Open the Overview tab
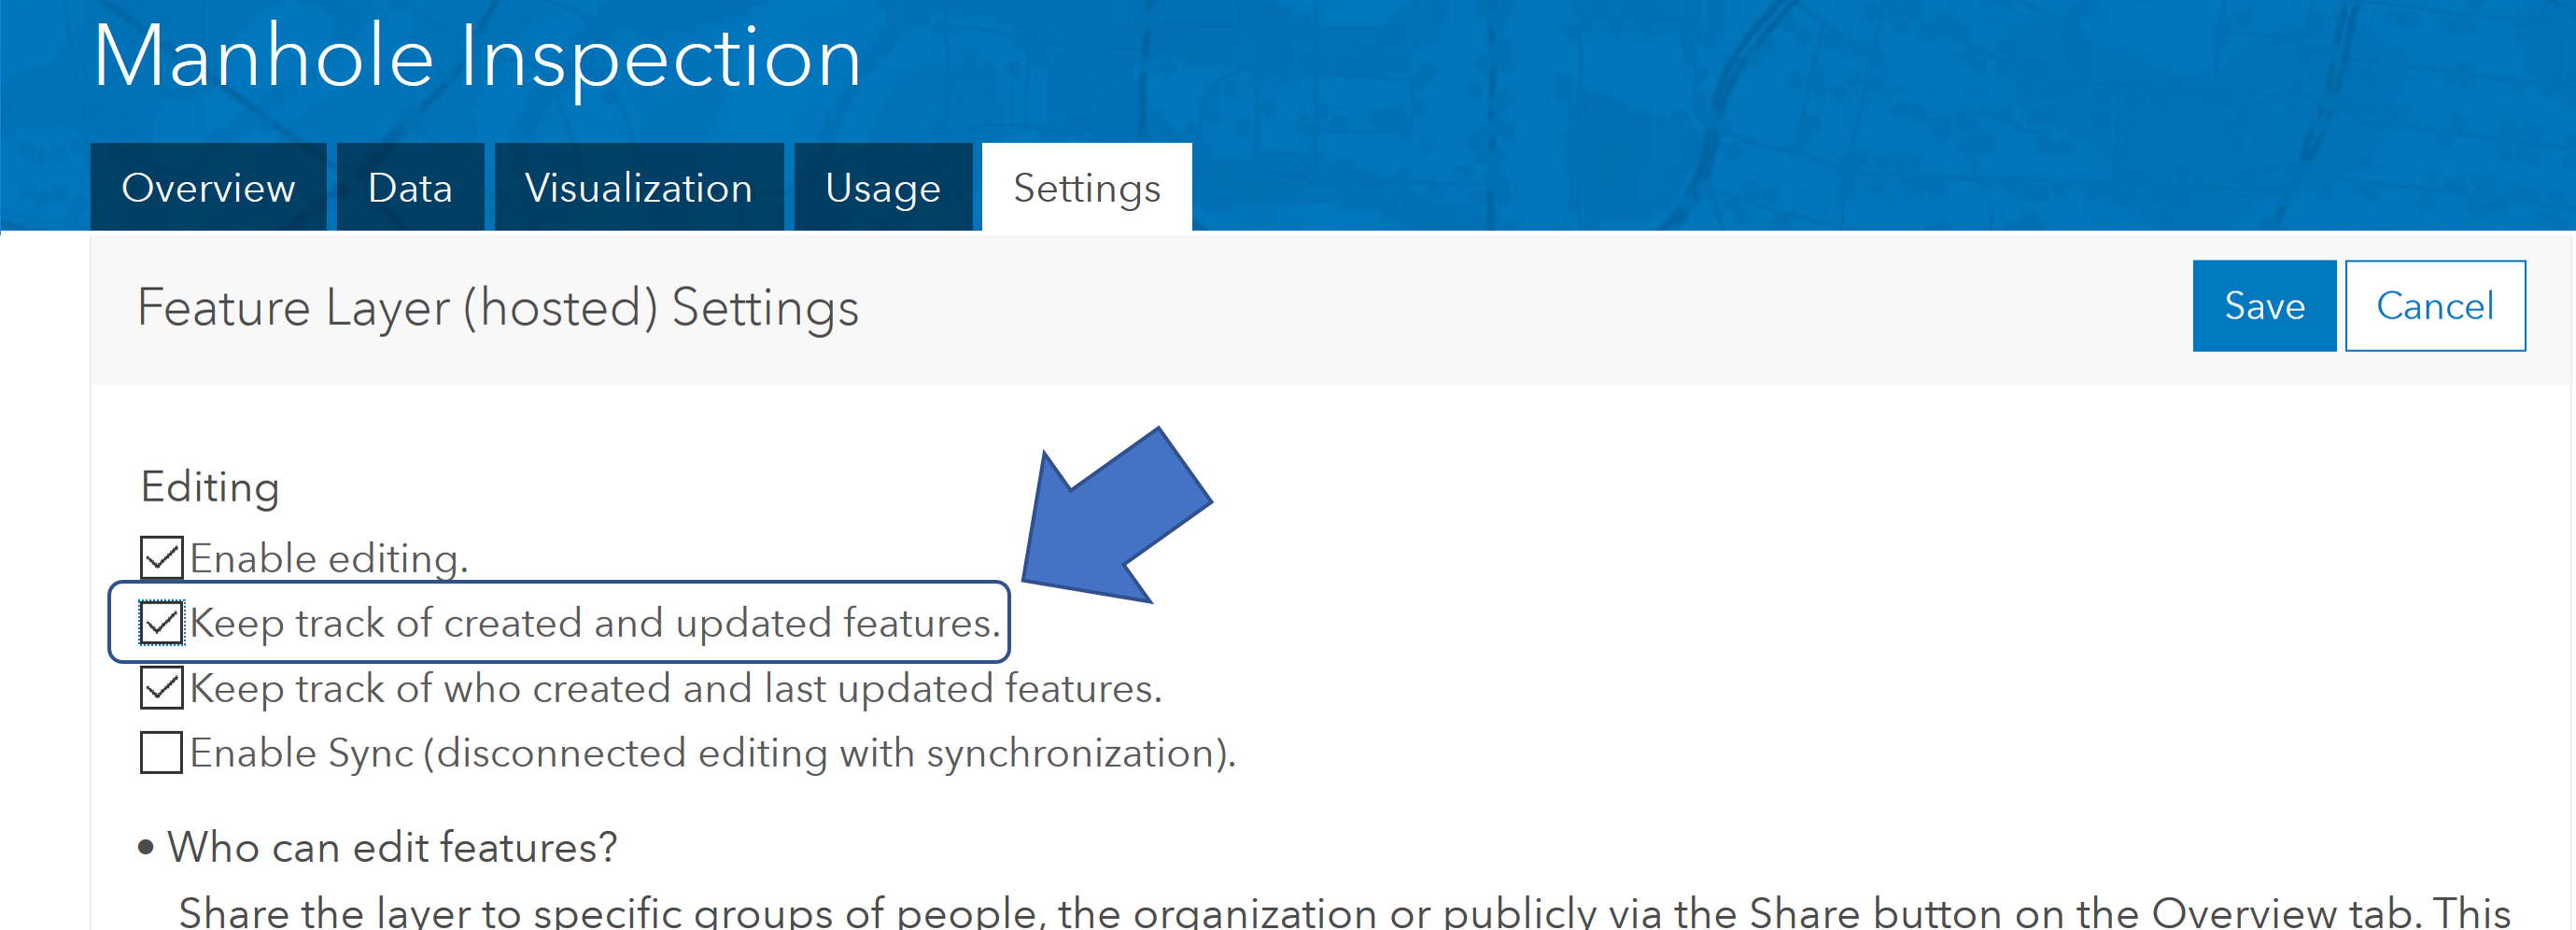The height and width of the screenshot is (930, 2576). [x=208, y=187]
